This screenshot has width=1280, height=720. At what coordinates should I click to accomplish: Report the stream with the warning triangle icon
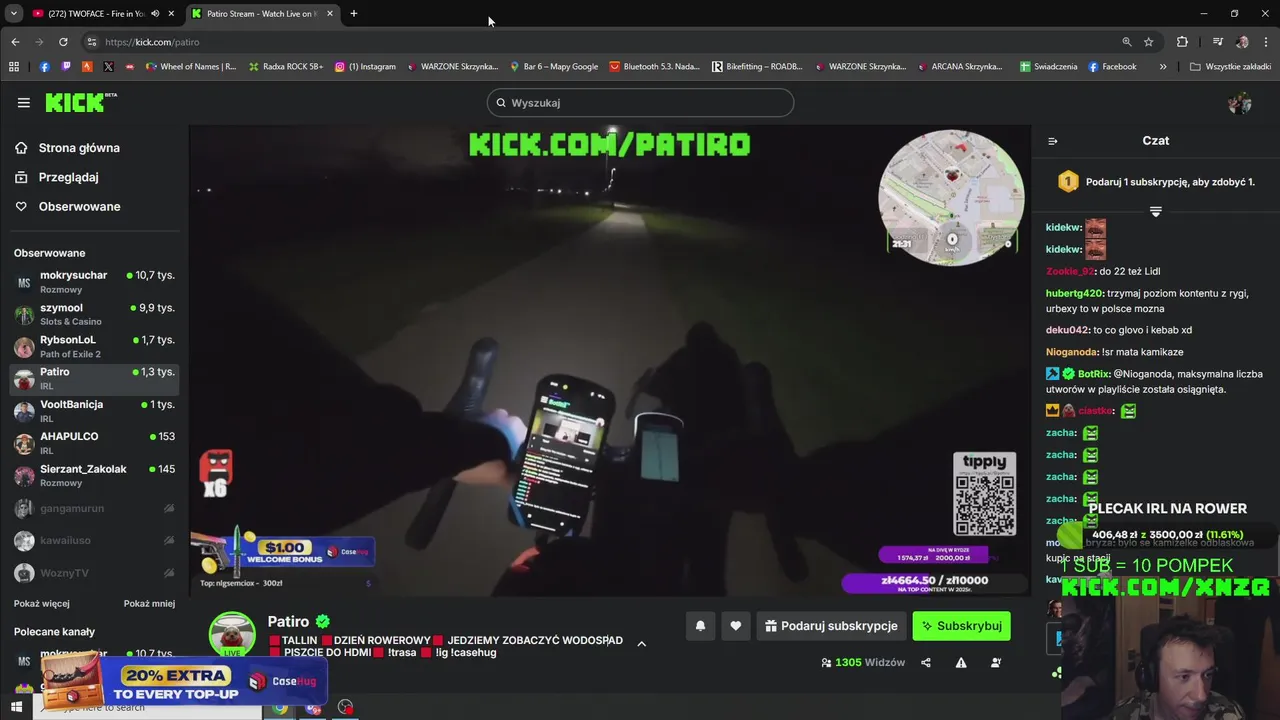(x=961, y=662)
